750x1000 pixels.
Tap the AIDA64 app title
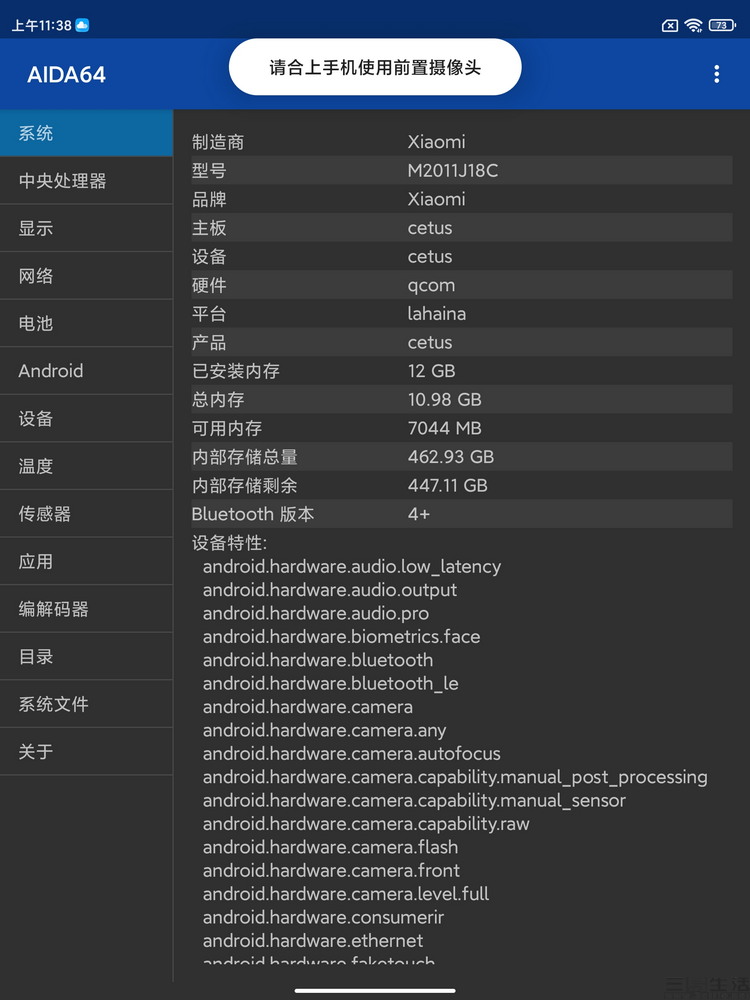tap(66, 75)
